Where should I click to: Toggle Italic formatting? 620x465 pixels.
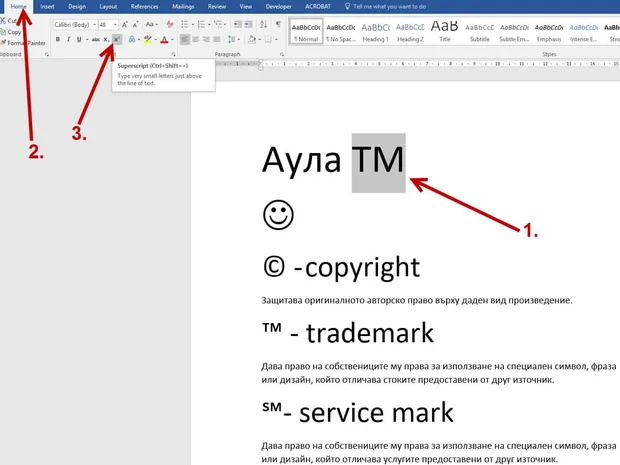click(x=68, y=40)
